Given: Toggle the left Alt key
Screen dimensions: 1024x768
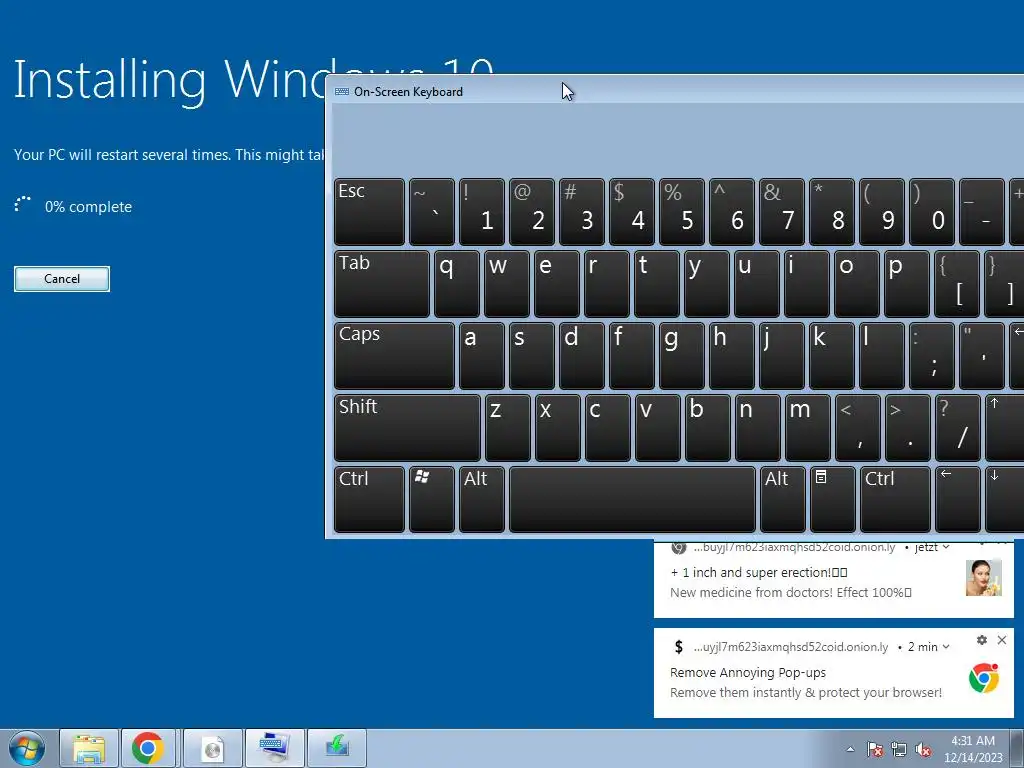Looking at the screenshot, I should (482, 500).
